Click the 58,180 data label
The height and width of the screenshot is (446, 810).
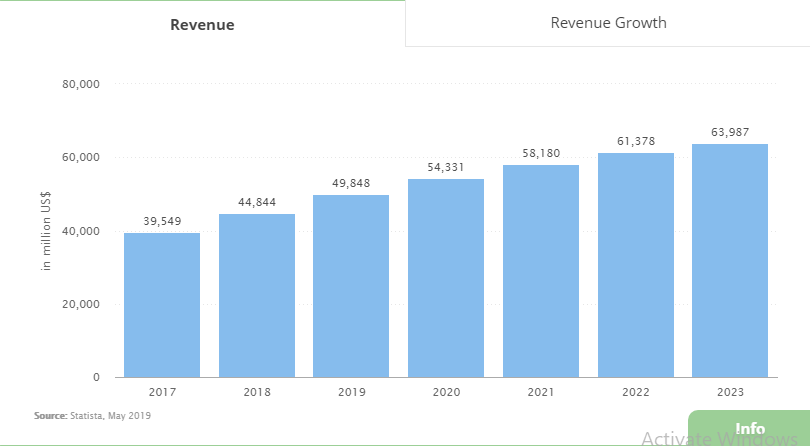[541, 153]
